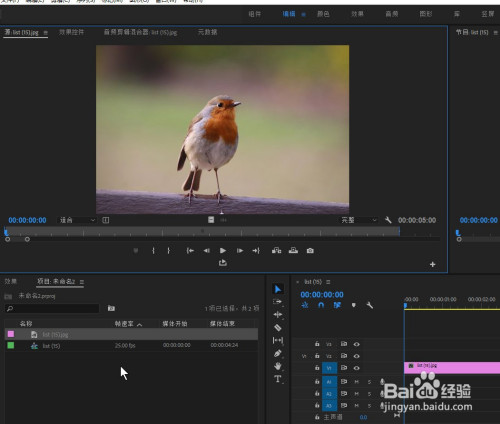Toggle the lock on track V3

(317, 344)
